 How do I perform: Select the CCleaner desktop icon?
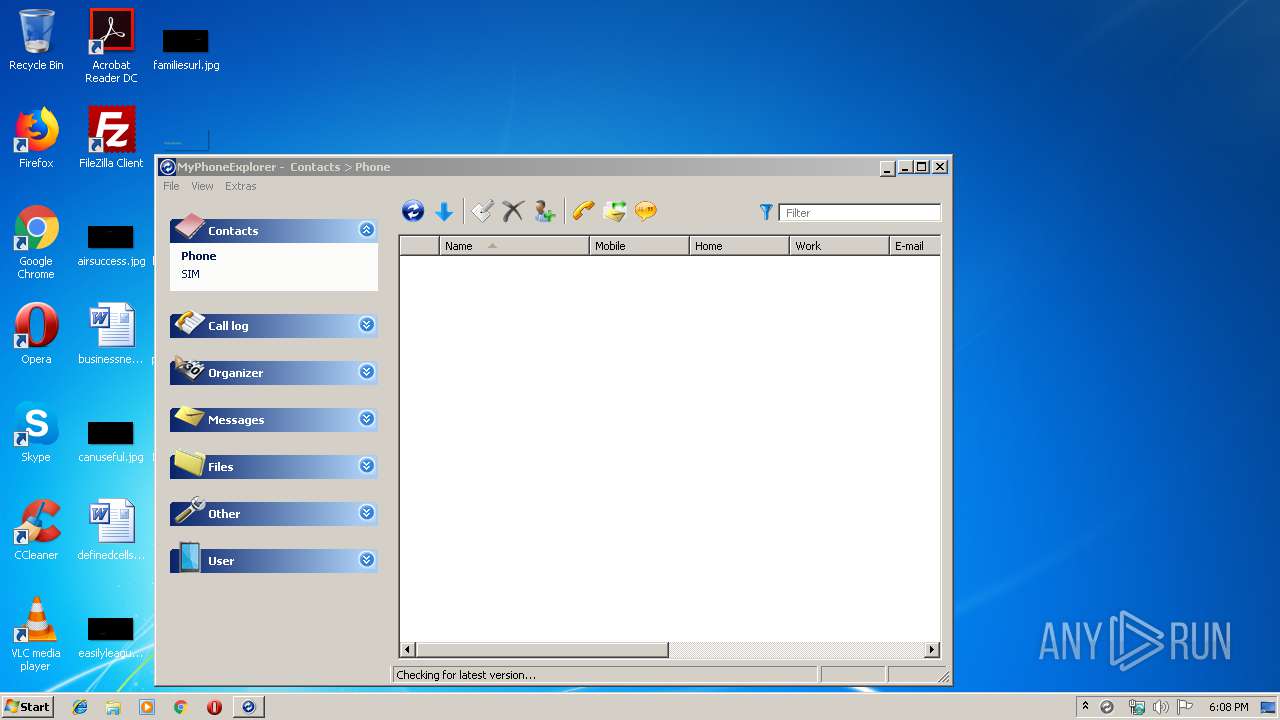[36, 530]
